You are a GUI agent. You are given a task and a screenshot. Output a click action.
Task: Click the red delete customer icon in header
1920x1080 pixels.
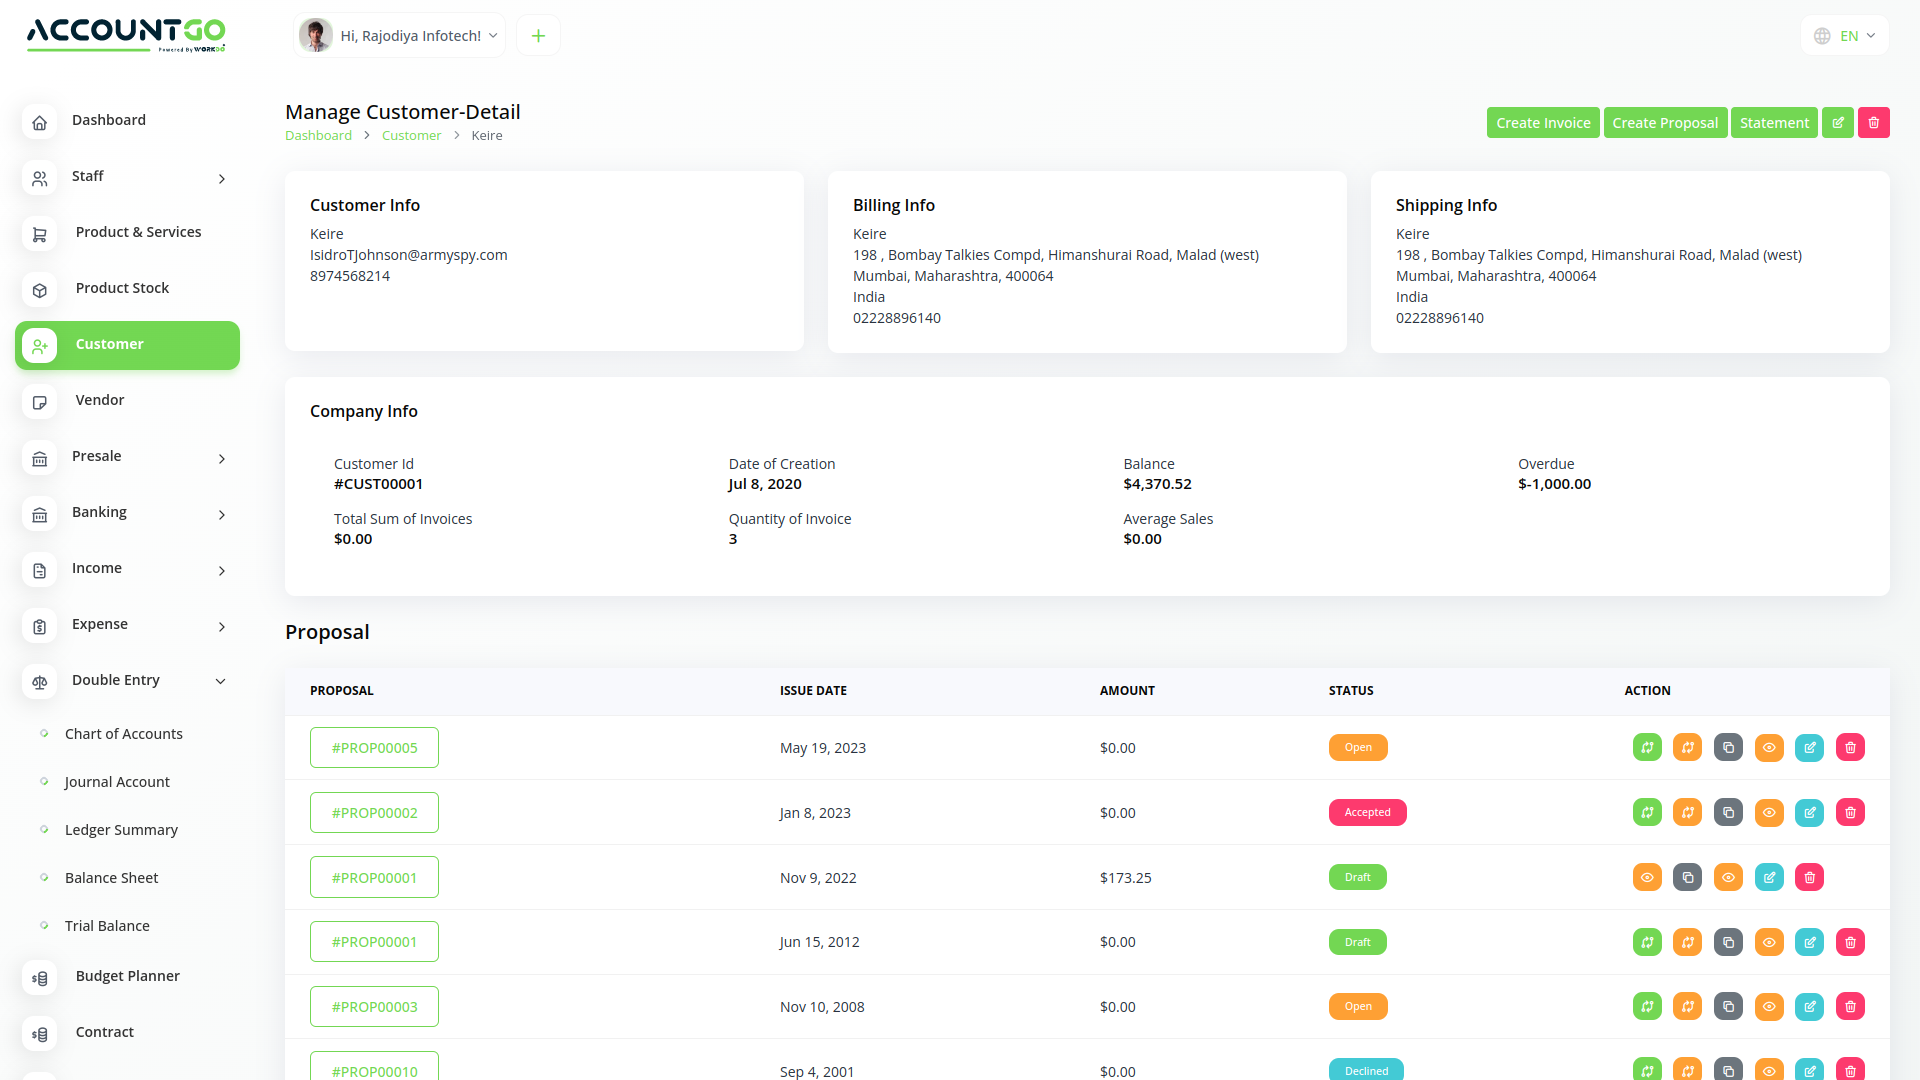coord(1873,123)
